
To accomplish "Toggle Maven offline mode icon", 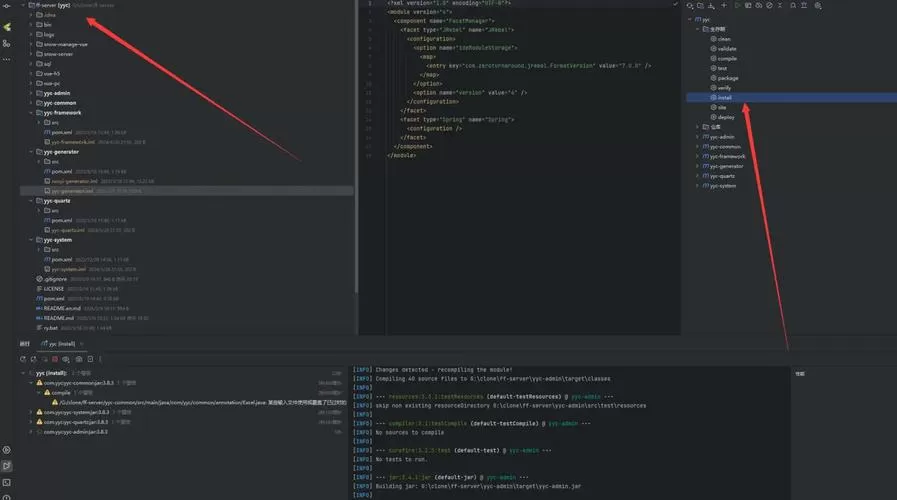I will [759, 5].
